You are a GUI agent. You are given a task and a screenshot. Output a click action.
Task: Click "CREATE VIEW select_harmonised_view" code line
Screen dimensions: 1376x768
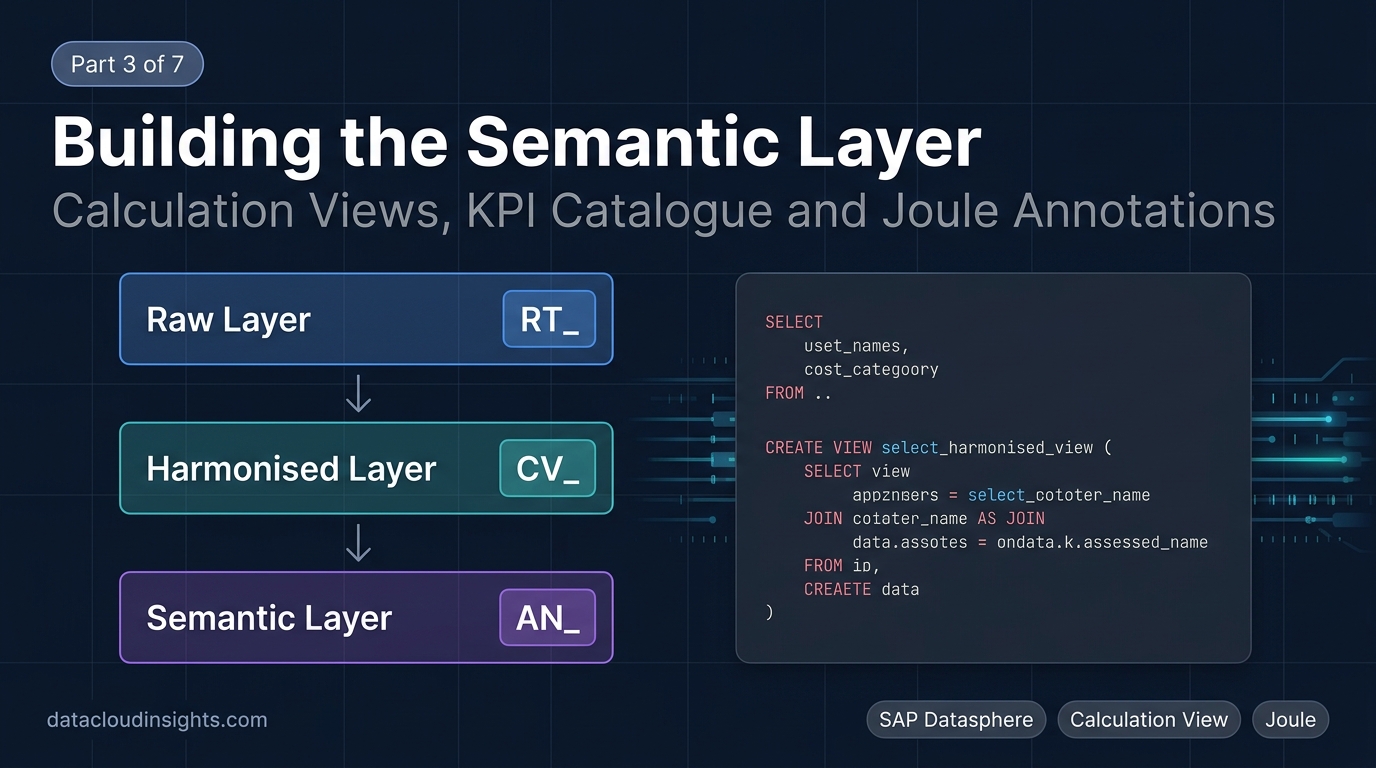938,447
